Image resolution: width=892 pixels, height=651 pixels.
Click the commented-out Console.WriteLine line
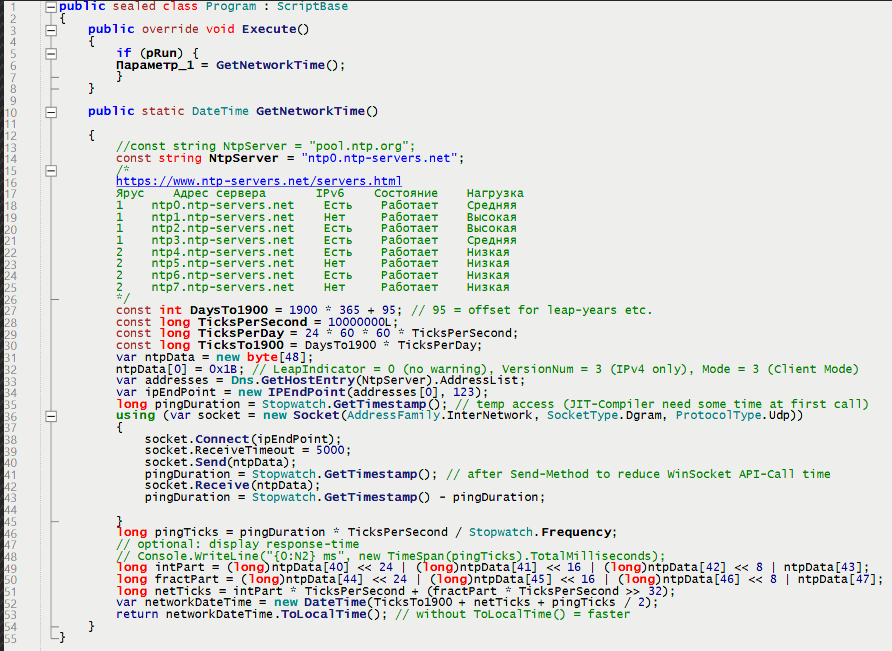tap(390, 556)
